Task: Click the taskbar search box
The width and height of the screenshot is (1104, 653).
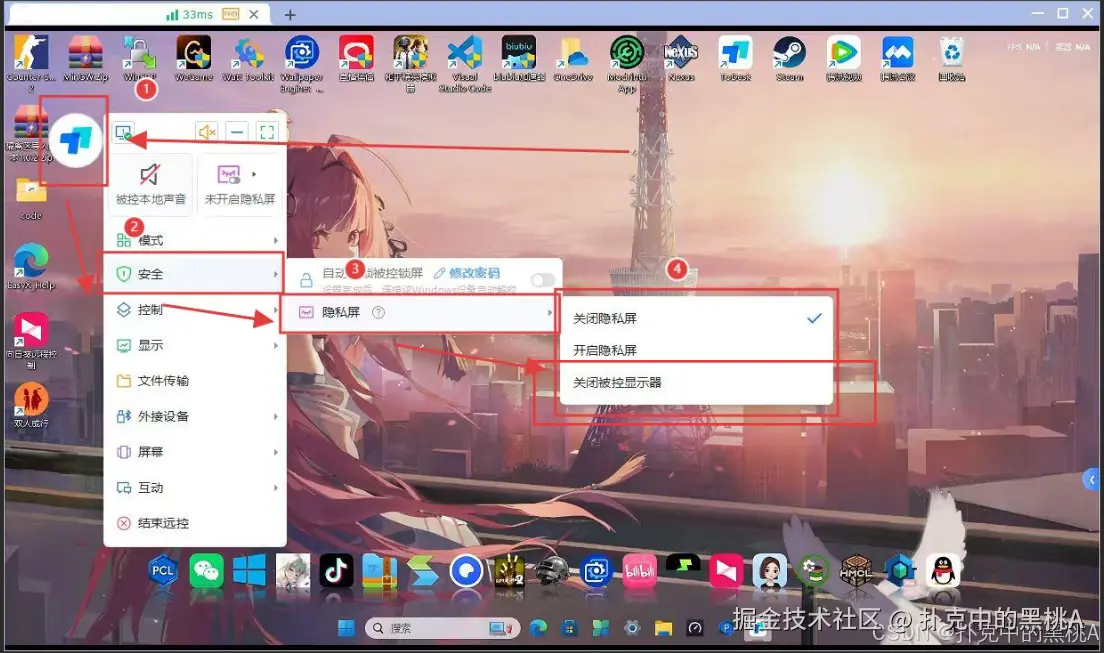Action: [443, 628]
